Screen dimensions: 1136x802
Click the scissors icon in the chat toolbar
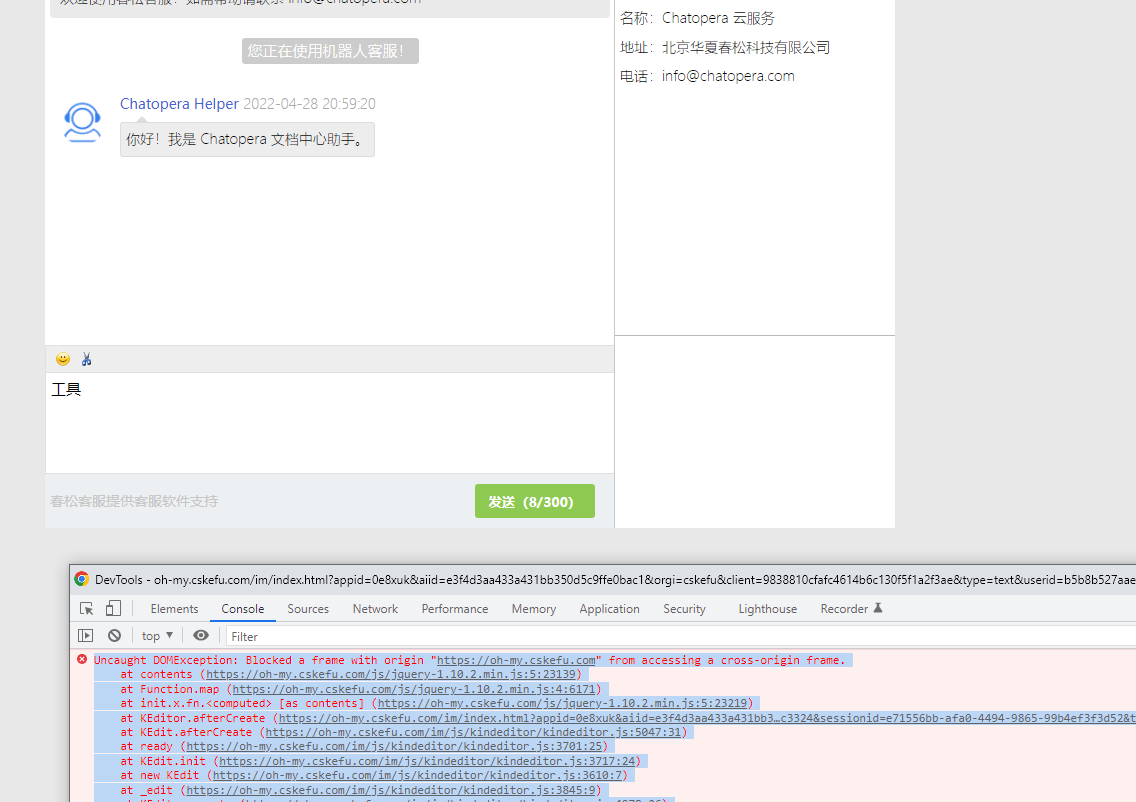point(87,358)
